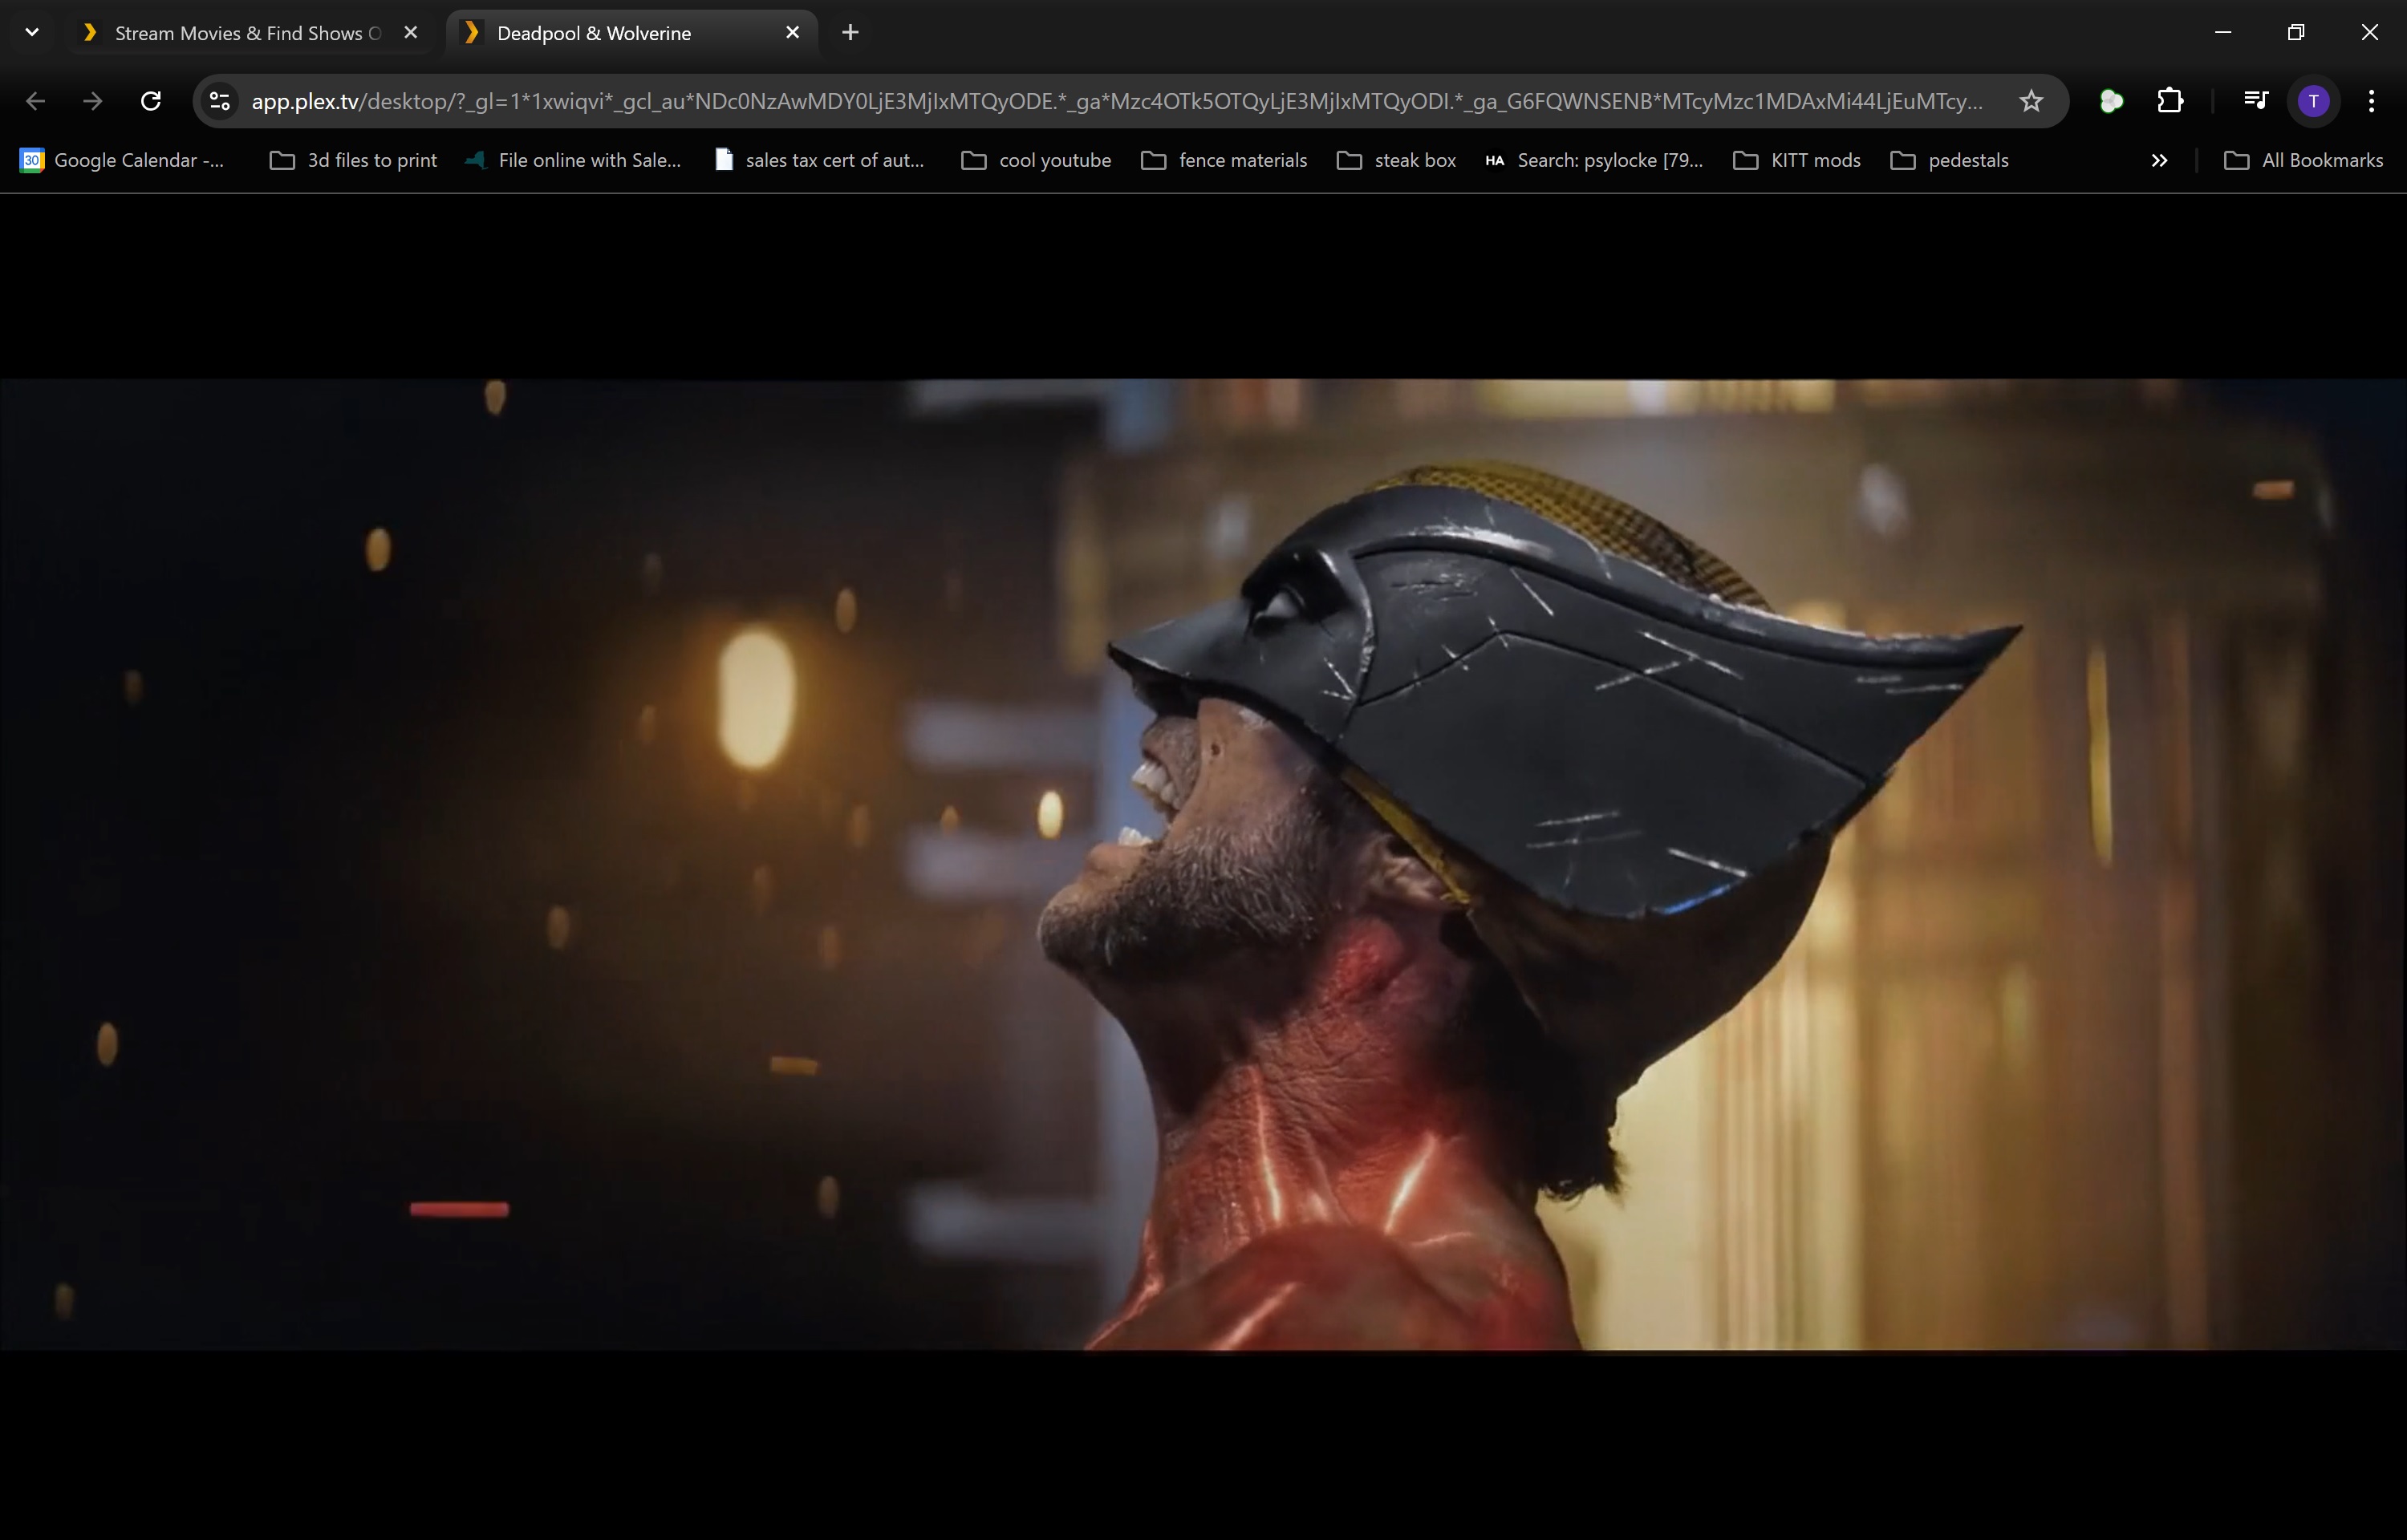View site information icon in address bar

(220, 101)
